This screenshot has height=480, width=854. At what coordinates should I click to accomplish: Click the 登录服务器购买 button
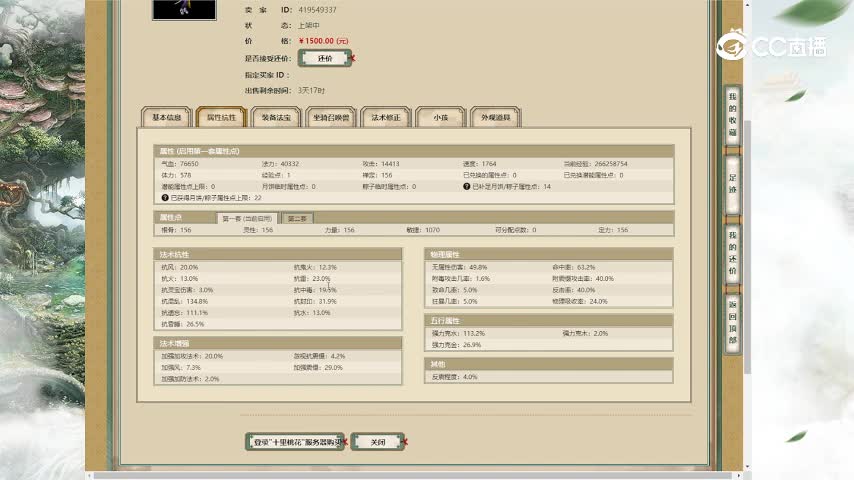pyautogui.click(x=295, y=441)
